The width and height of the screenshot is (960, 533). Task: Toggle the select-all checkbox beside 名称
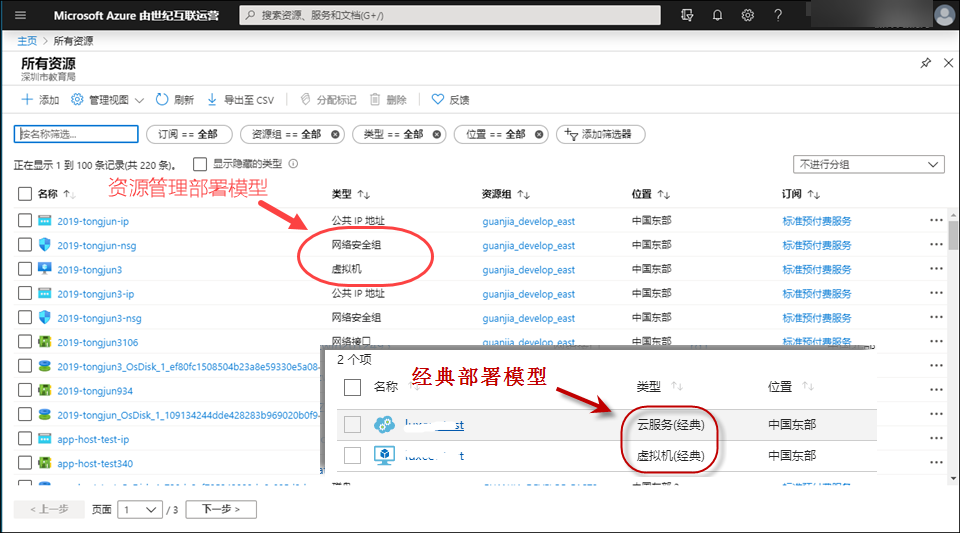click(25, 194)
